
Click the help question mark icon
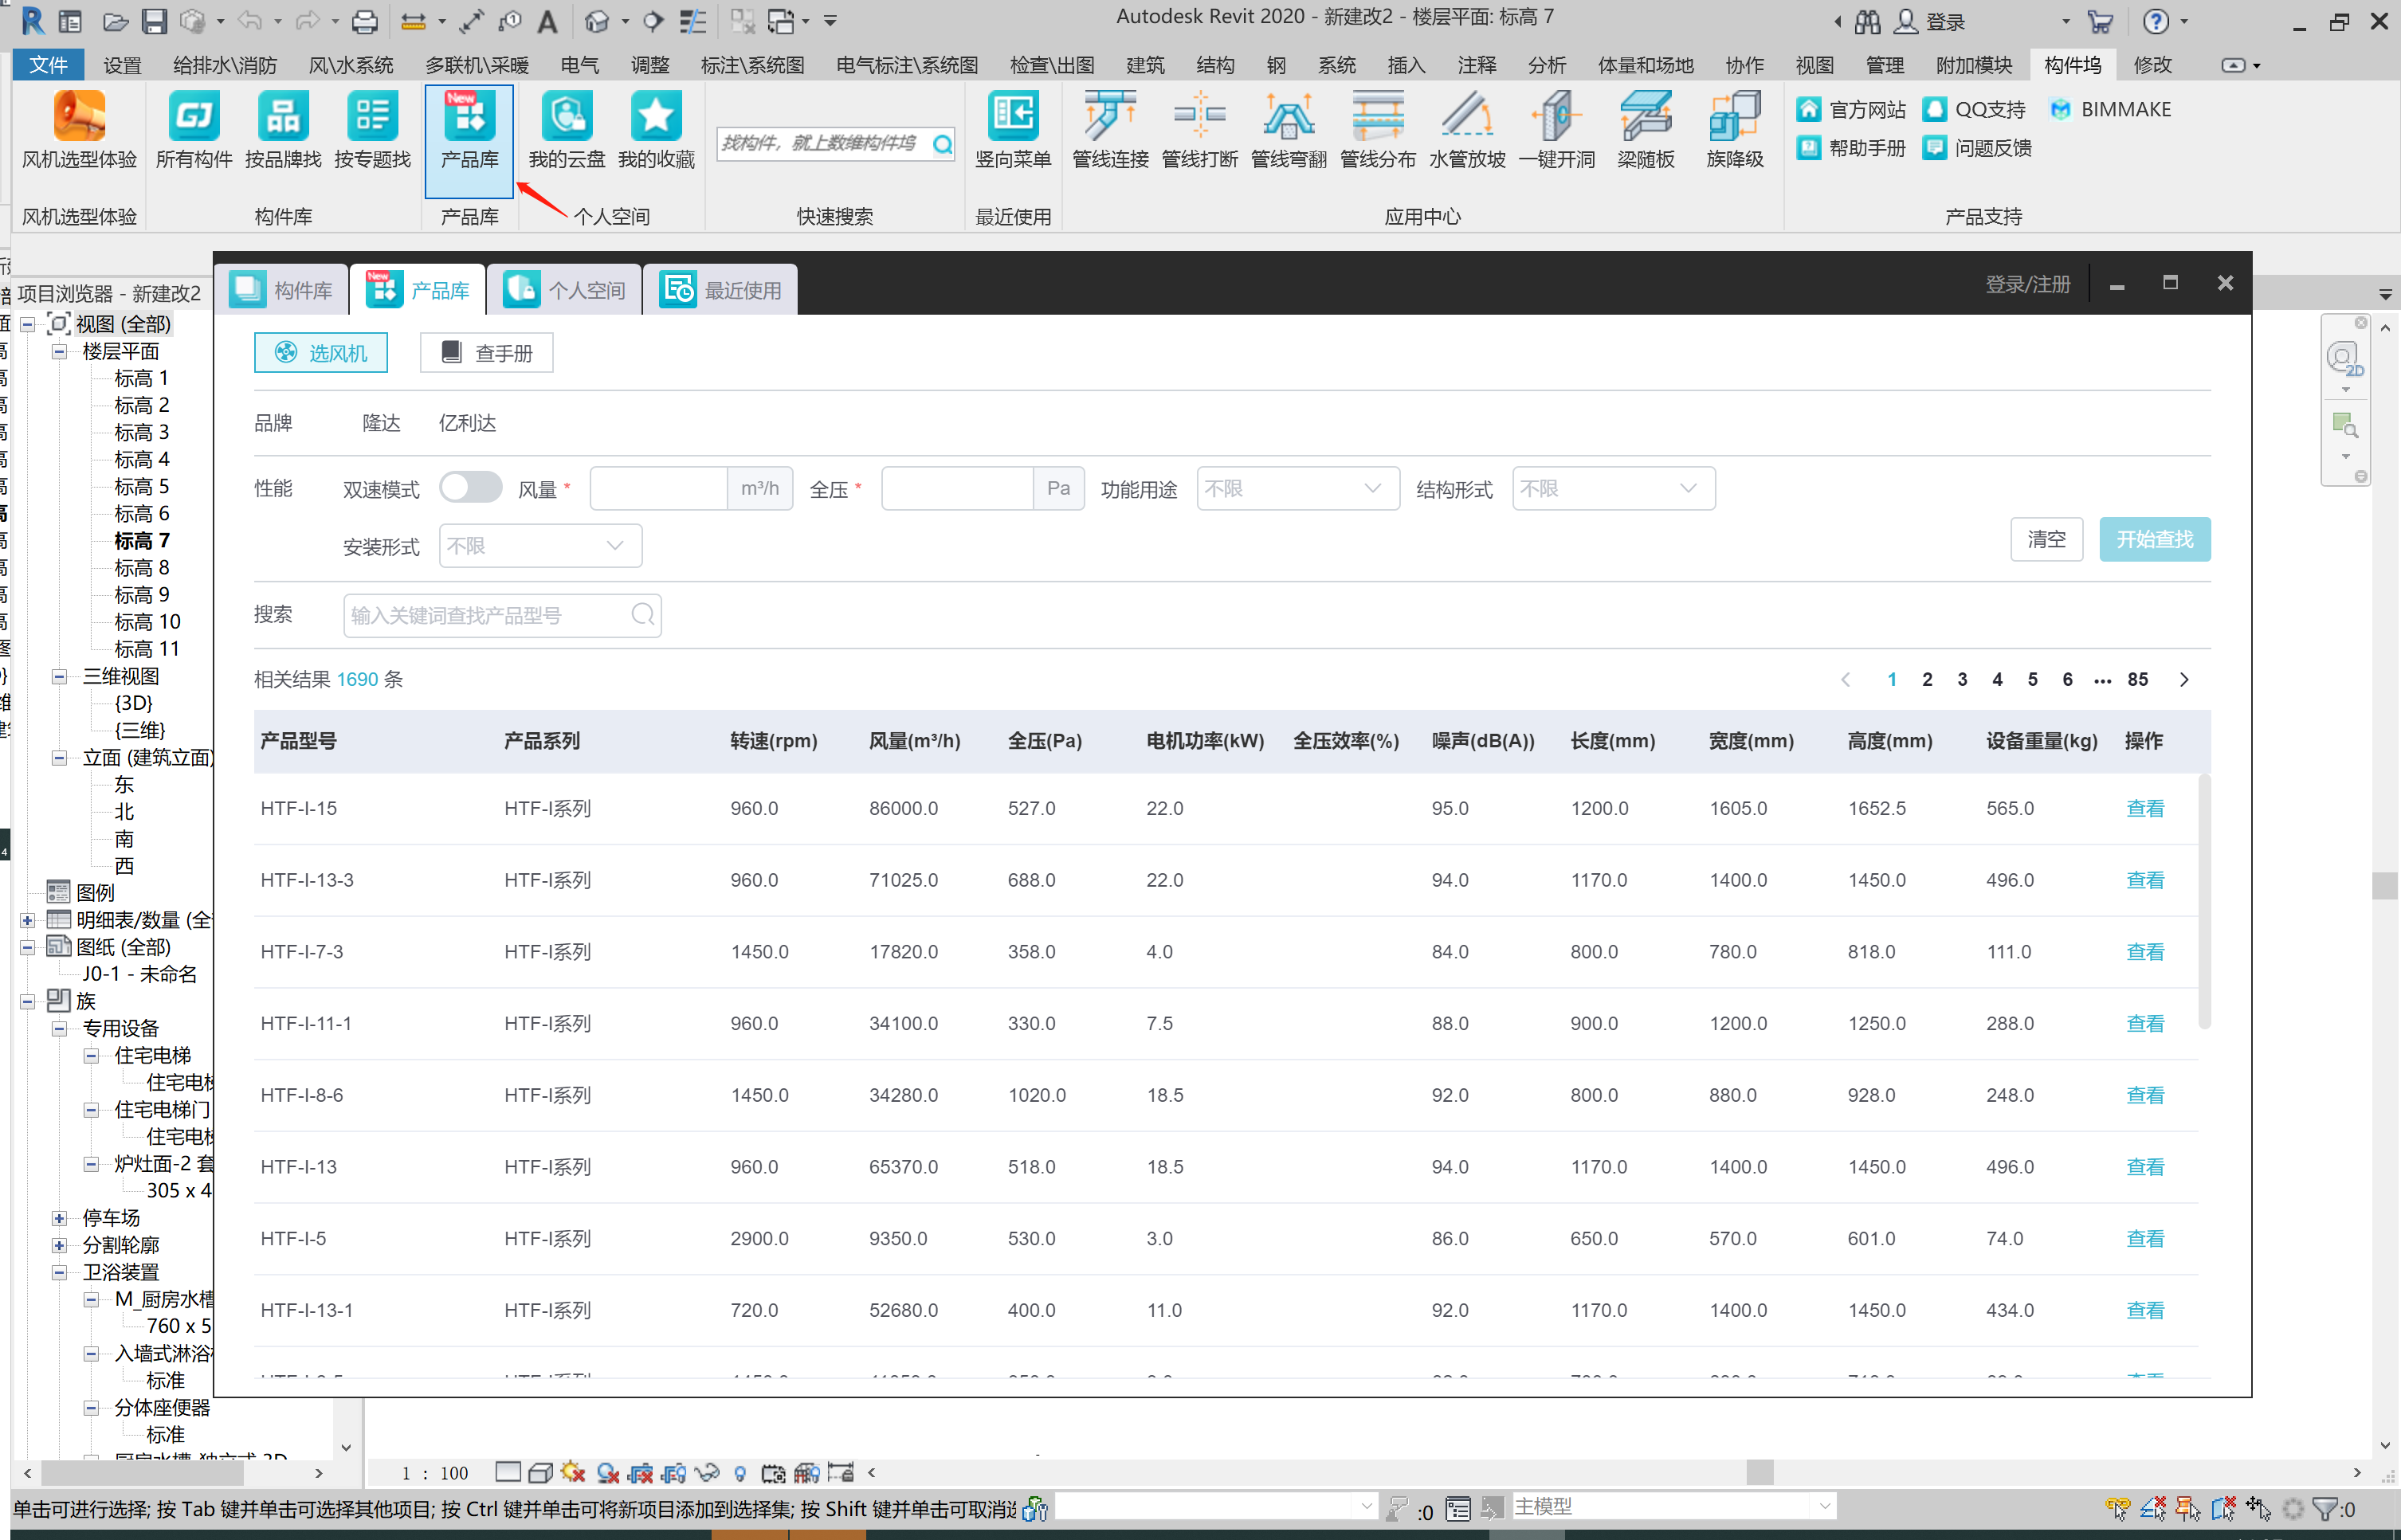tap(2155, 21)
